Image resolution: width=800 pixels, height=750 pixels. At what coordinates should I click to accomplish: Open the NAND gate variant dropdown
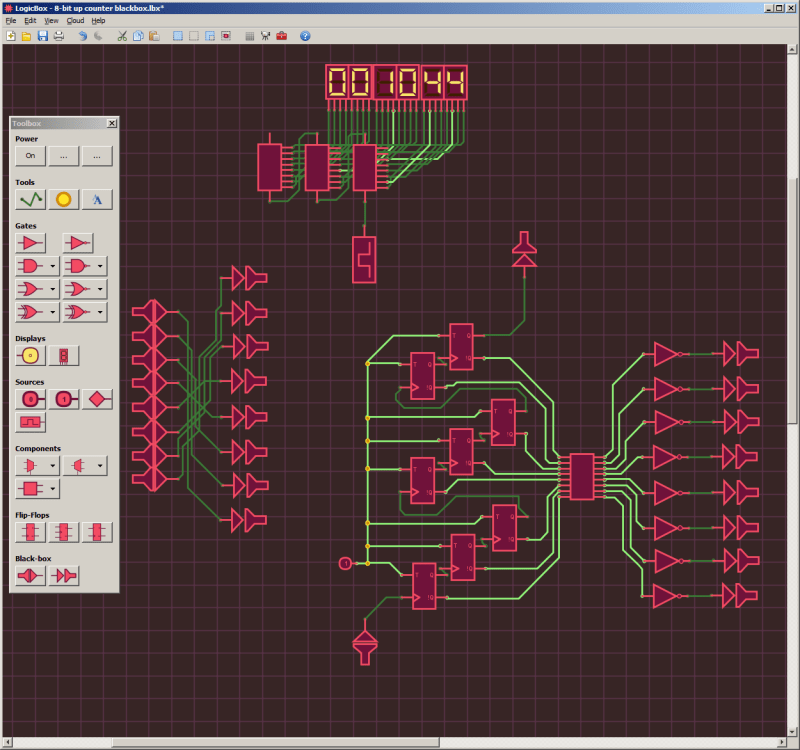click(x=100, y=265)
